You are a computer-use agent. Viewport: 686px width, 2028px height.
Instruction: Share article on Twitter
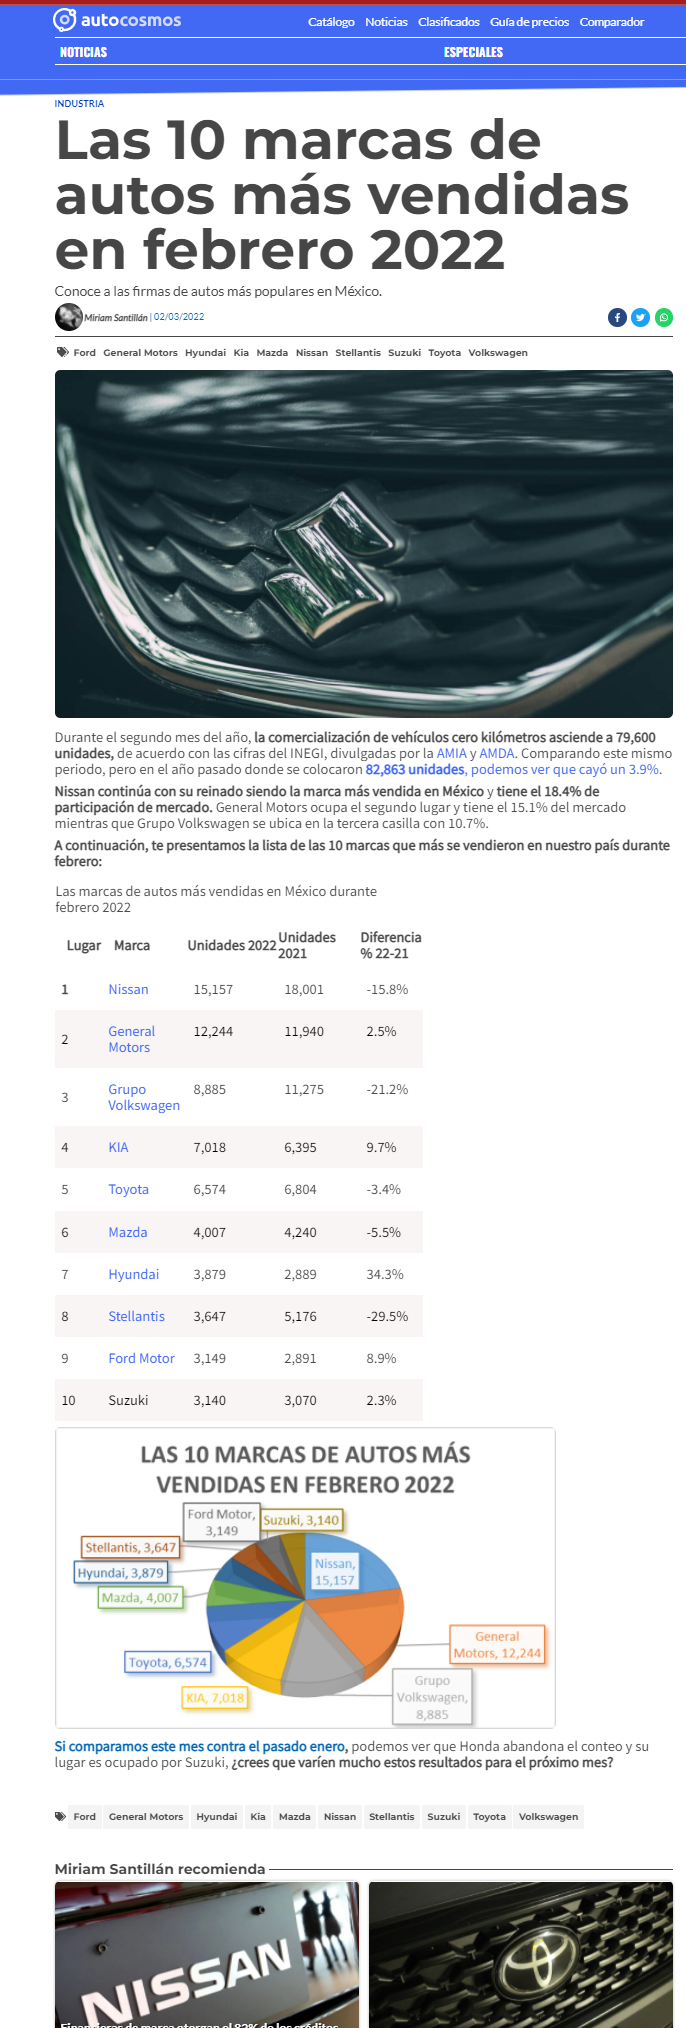click(640, 317)
